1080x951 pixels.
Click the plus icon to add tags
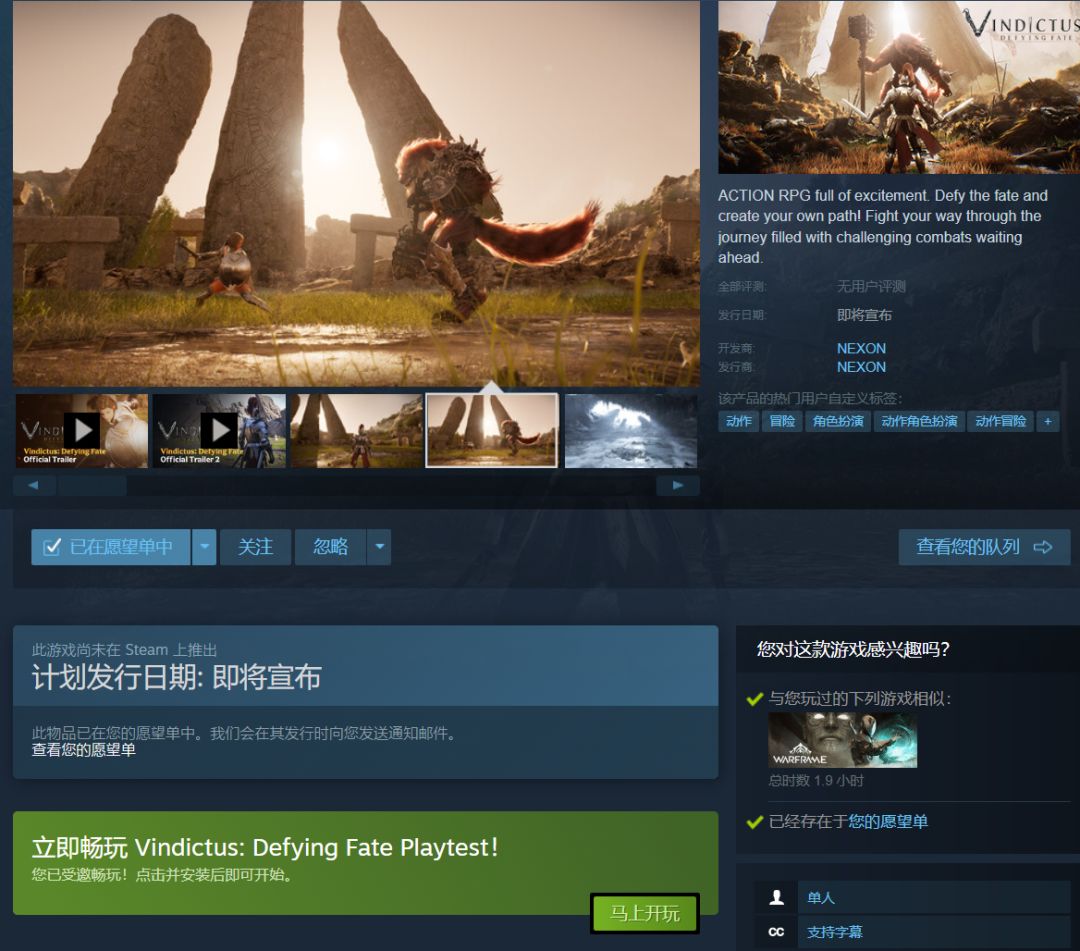click(1048, 421)
